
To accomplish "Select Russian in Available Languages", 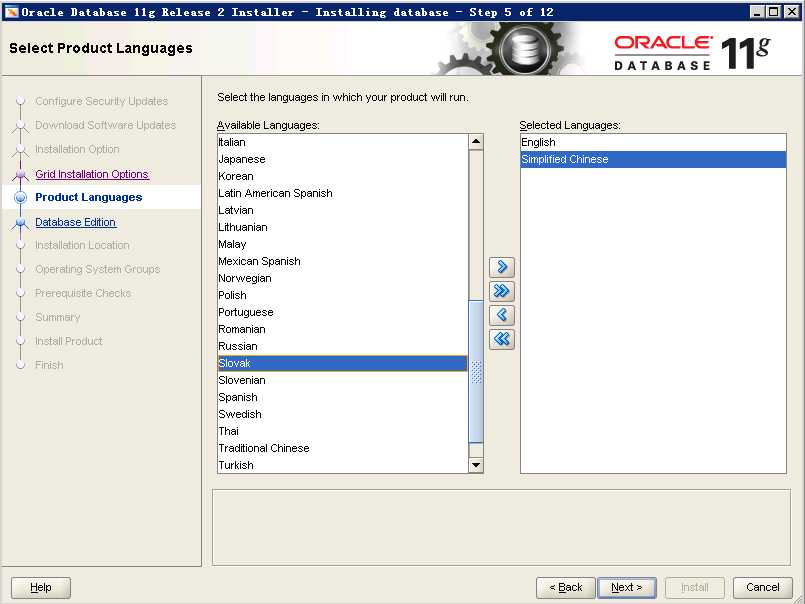I will pos(342,346).
